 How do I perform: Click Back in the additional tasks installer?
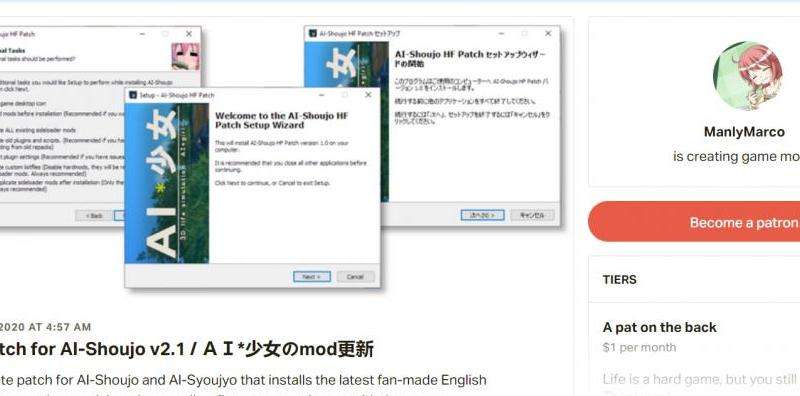pos(94,216)
